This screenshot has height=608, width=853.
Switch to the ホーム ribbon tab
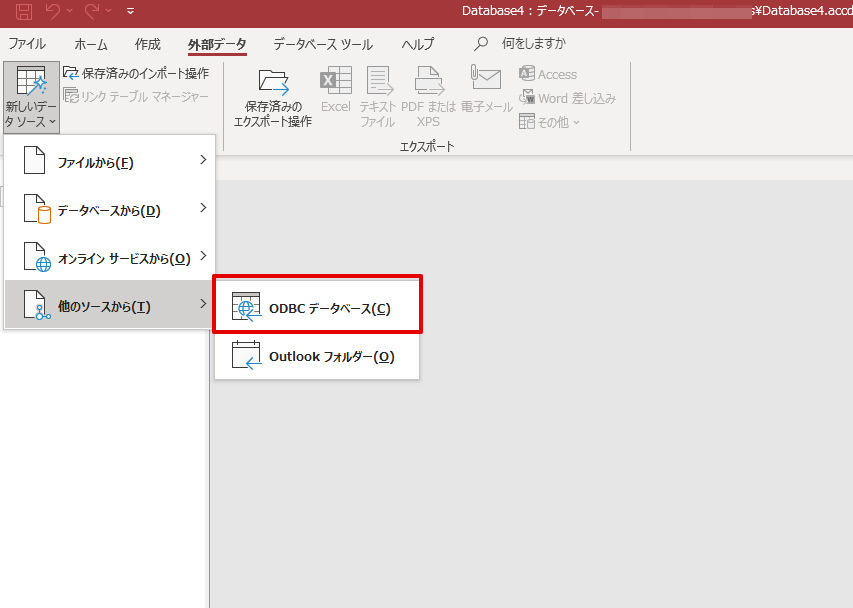pos(91,44)
